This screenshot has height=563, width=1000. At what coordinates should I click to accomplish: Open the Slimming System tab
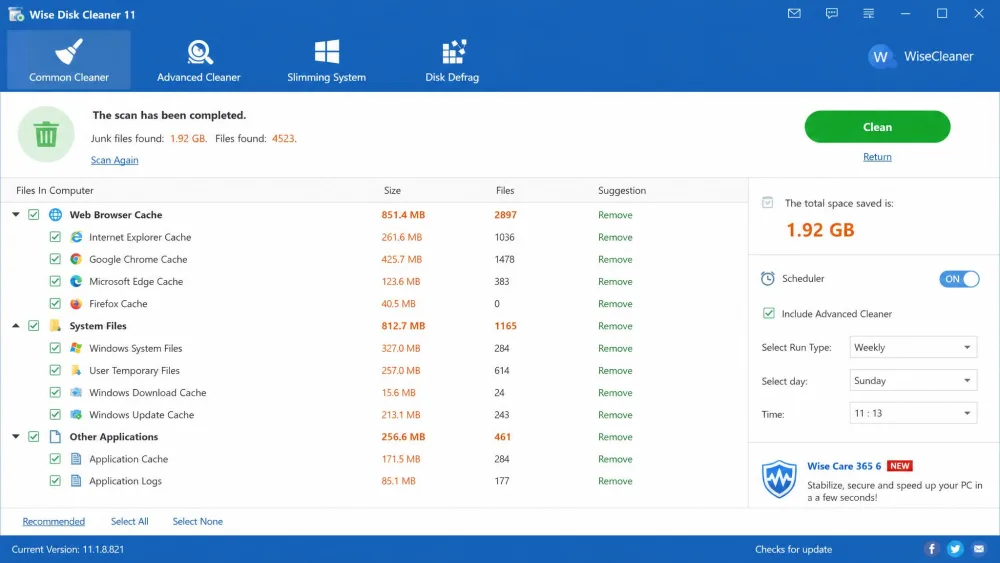(x=327, y=60)
